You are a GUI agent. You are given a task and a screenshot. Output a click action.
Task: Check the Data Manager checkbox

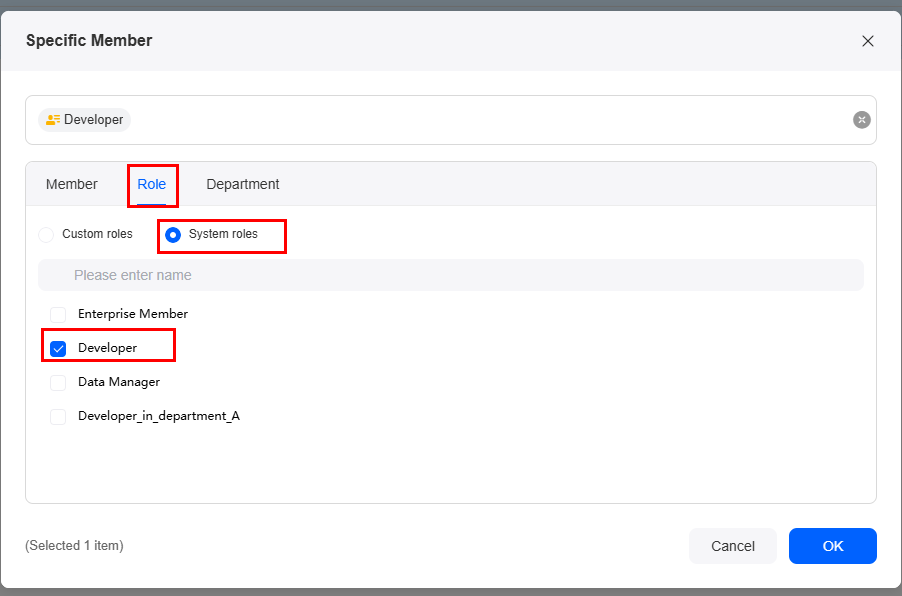[x=58, y=383]
